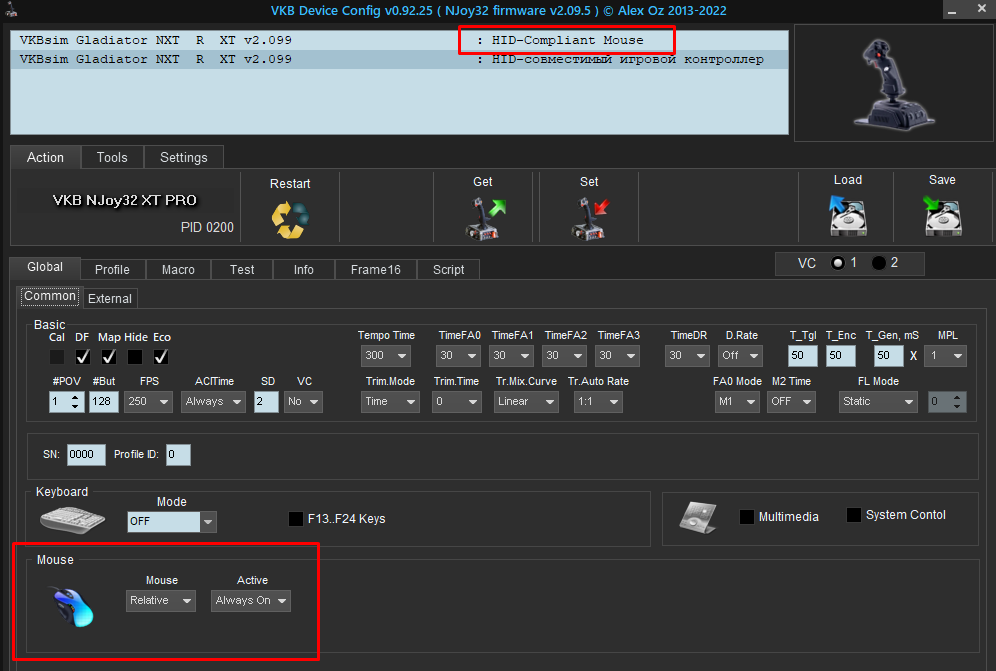Screen dimensions: 996x671
Task: Open the ACITime Always dropdown
Action: tap(213, 402)
